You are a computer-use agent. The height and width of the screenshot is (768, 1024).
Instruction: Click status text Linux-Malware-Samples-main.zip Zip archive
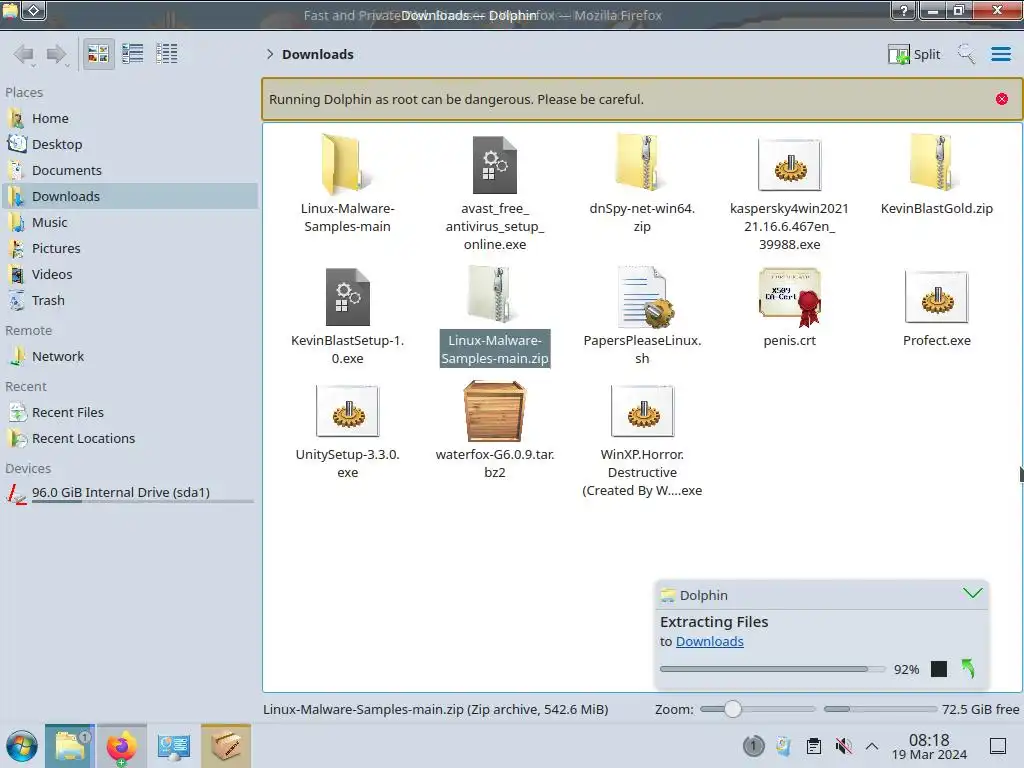tap(436, 709)
